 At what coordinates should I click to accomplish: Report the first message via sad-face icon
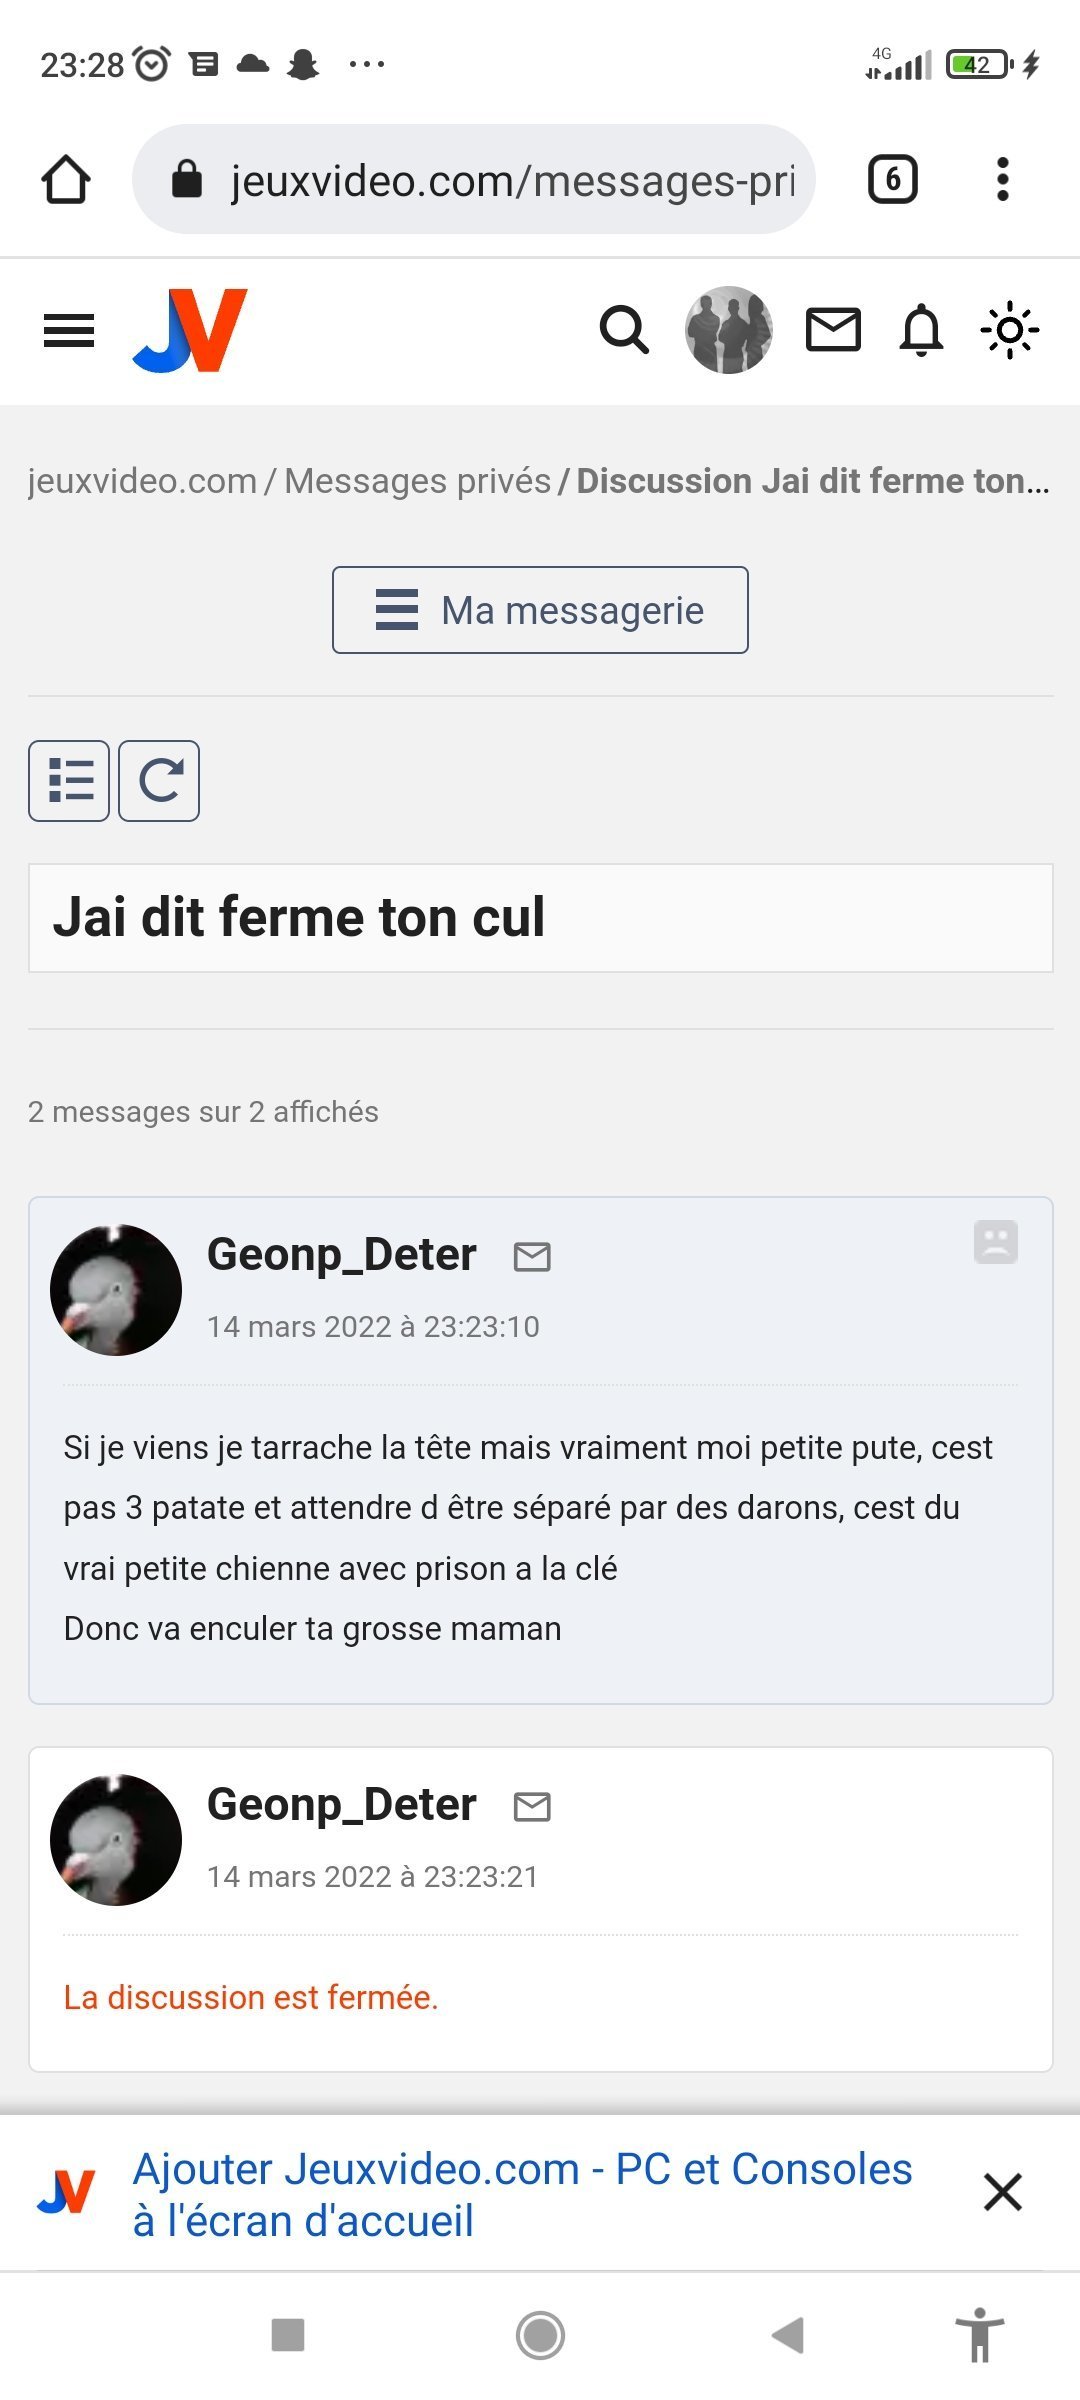coord(995,1242)
